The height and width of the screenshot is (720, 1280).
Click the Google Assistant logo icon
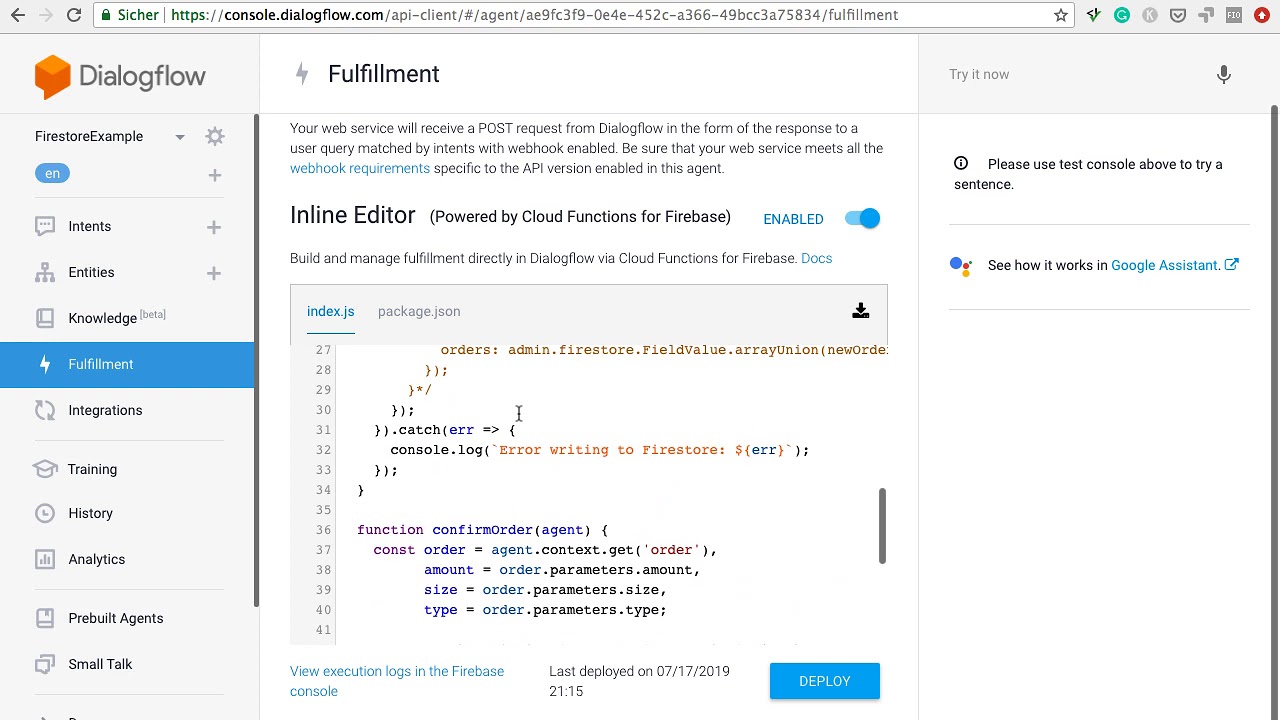pyautogui.click(x=960, y=266)
